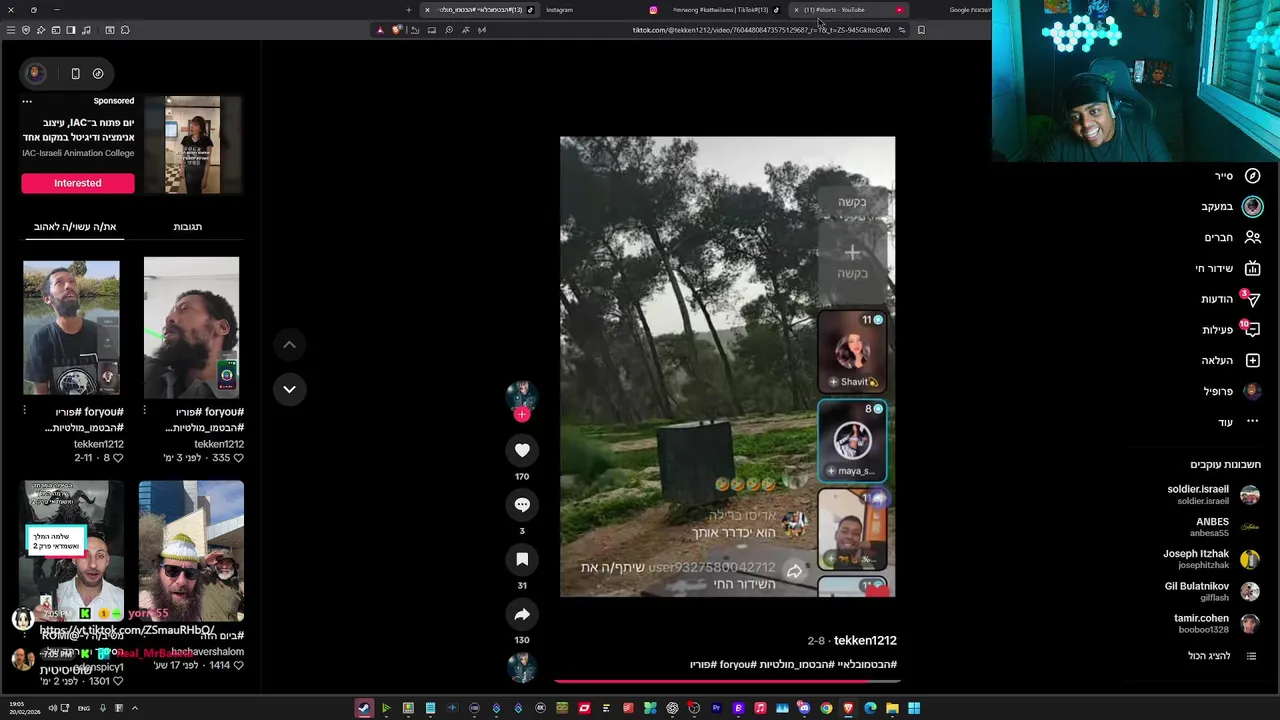
Task: Go to next video with down arrow
Action: pyautogui.click(x=289, y=389)
